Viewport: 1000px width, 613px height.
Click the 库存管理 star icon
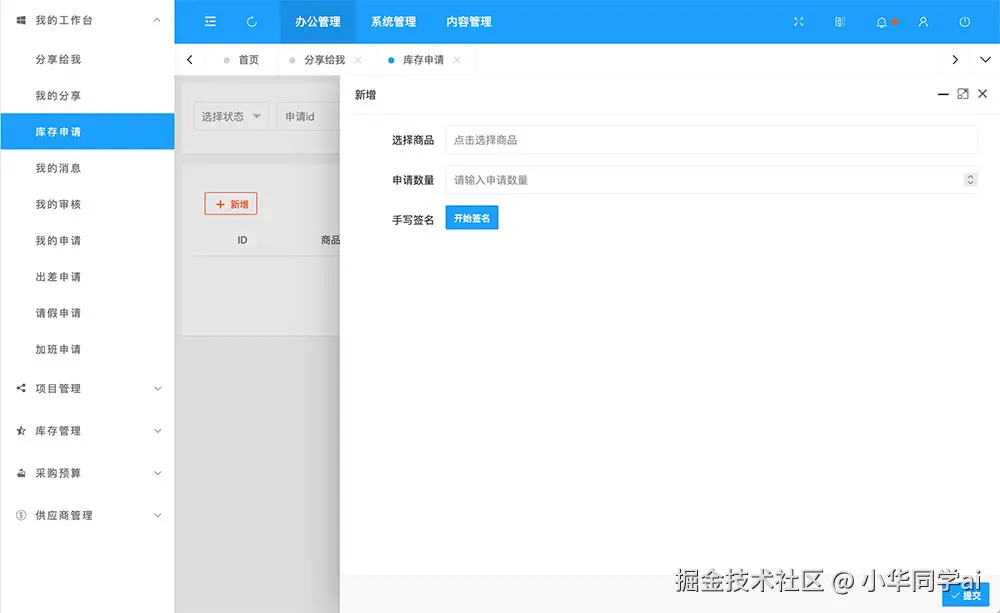tap(21, 431)
